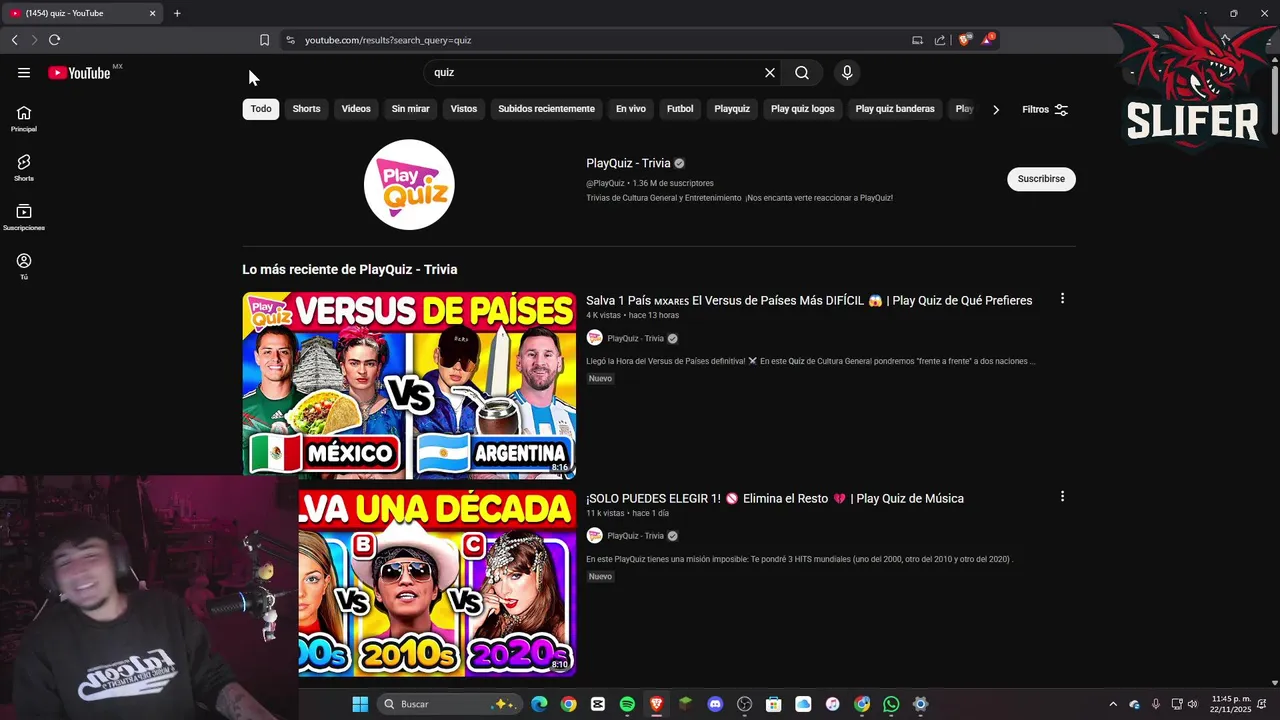Click Lo más reciente de PlayQuiz heading

tap(350, 269)
